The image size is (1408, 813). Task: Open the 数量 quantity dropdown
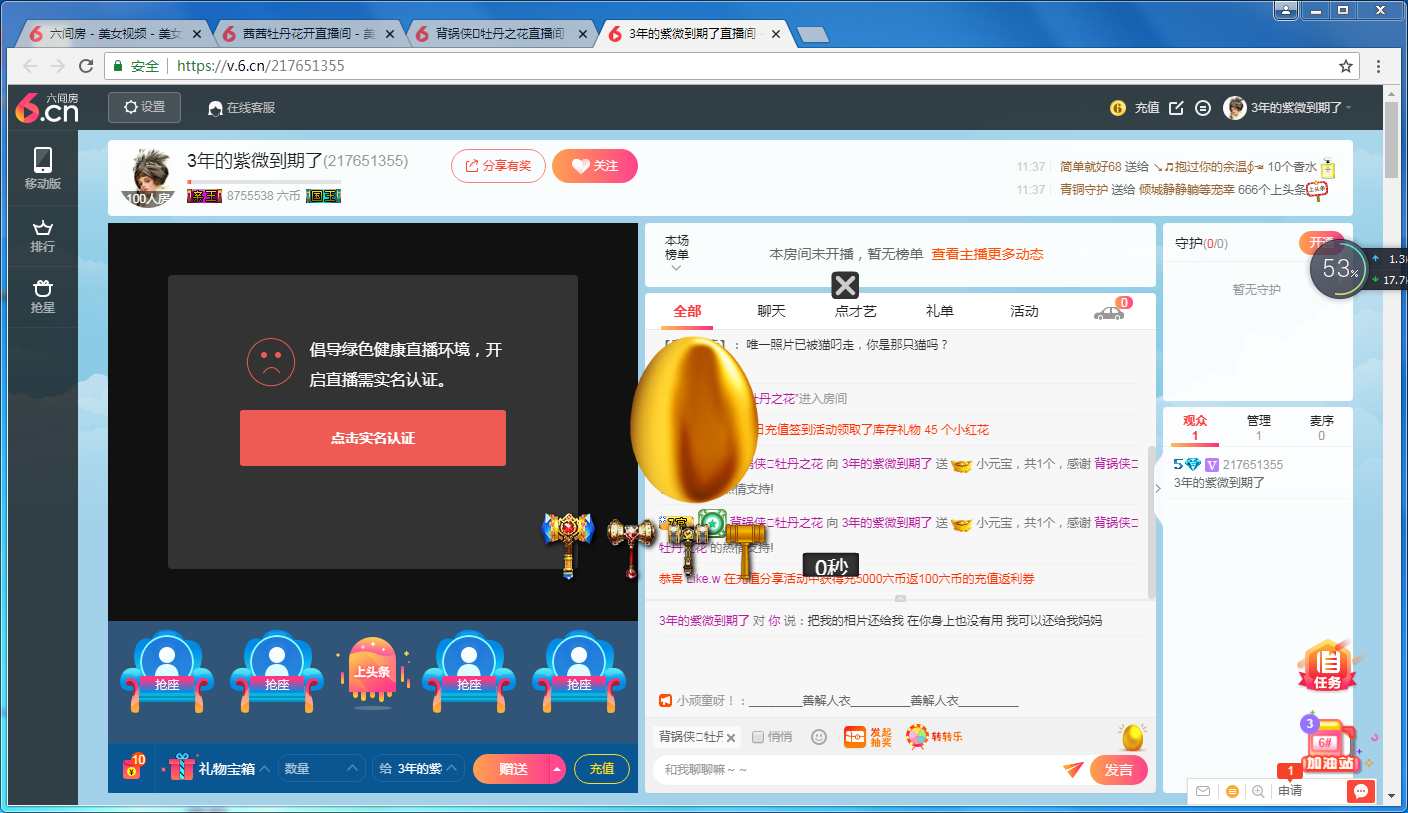click(x=321, y=769)
